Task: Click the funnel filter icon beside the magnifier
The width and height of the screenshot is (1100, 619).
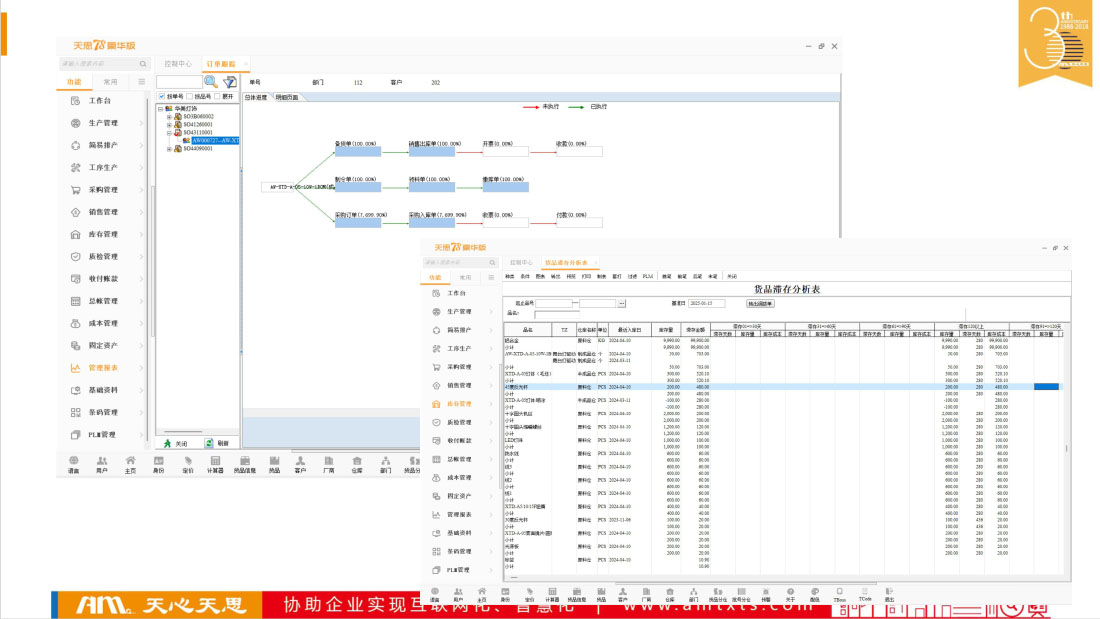Action: (230, 82)
